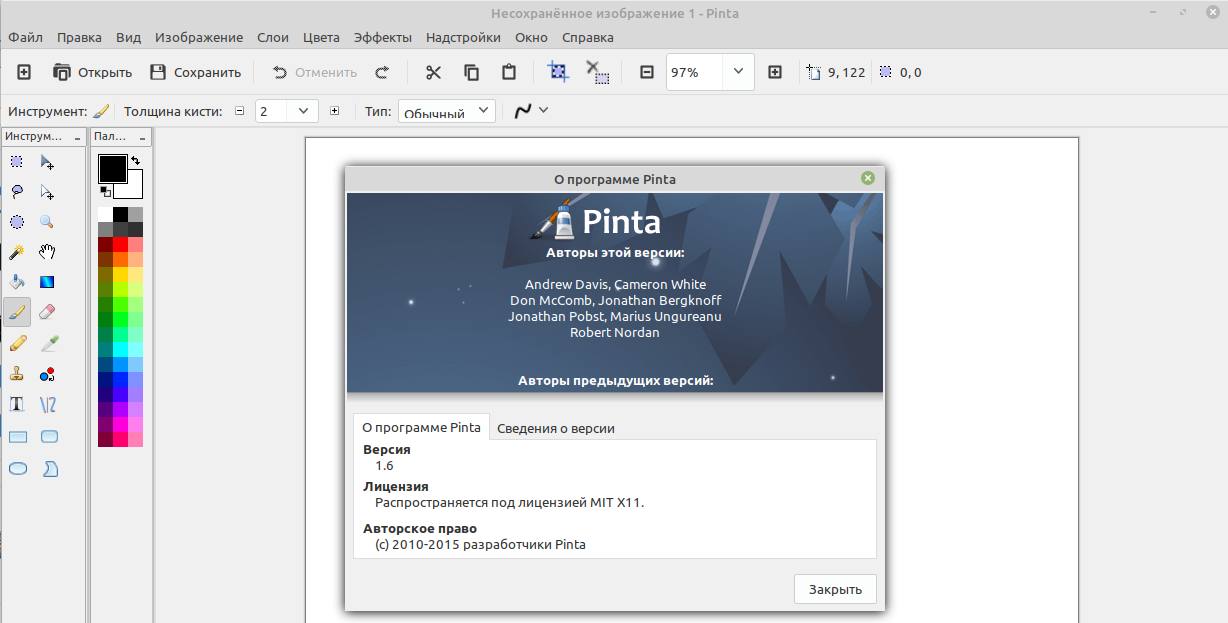Select the Text tool
The image size is (1228, 623).
pyautogui.click(x=17, y=405)
